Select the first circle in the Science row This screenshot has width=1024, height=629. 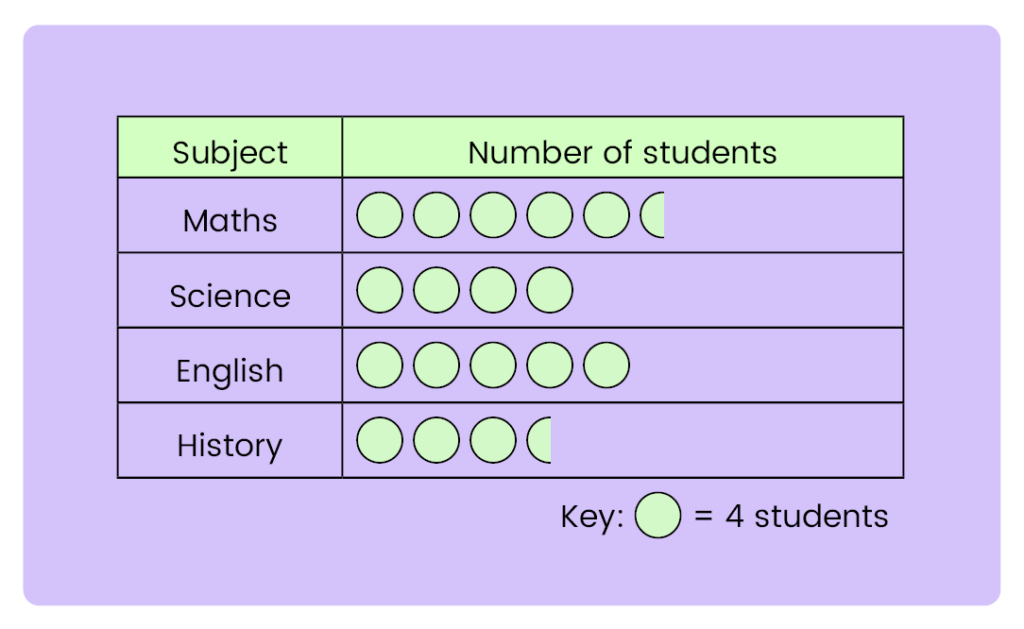(x=380, y=291)
